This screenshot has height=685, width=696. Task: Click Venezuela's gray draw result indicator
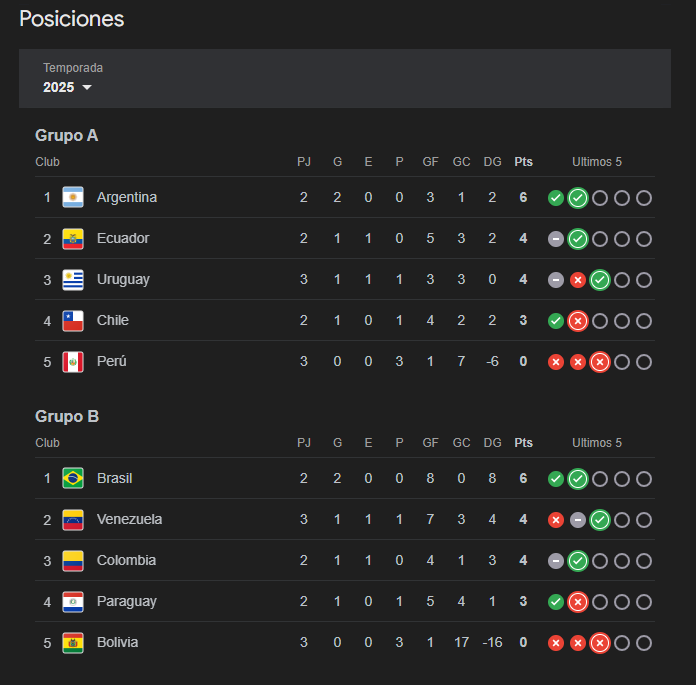pyautogui.click(x=577, y=520)
